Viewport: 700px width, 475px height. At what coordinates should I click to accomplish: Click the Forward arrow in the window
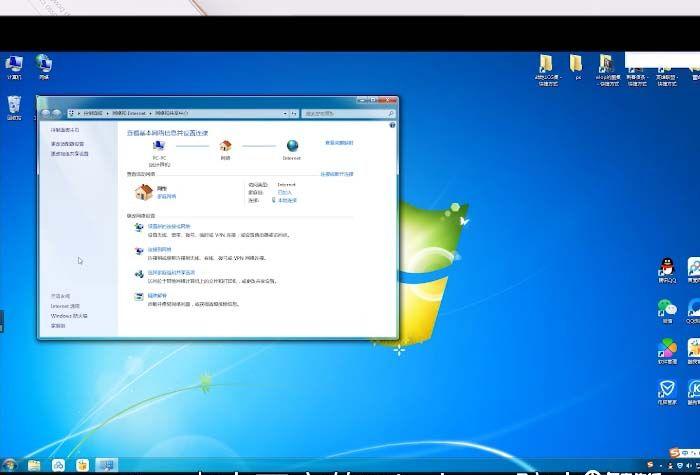pyautogui.click(x=57, y=113)
